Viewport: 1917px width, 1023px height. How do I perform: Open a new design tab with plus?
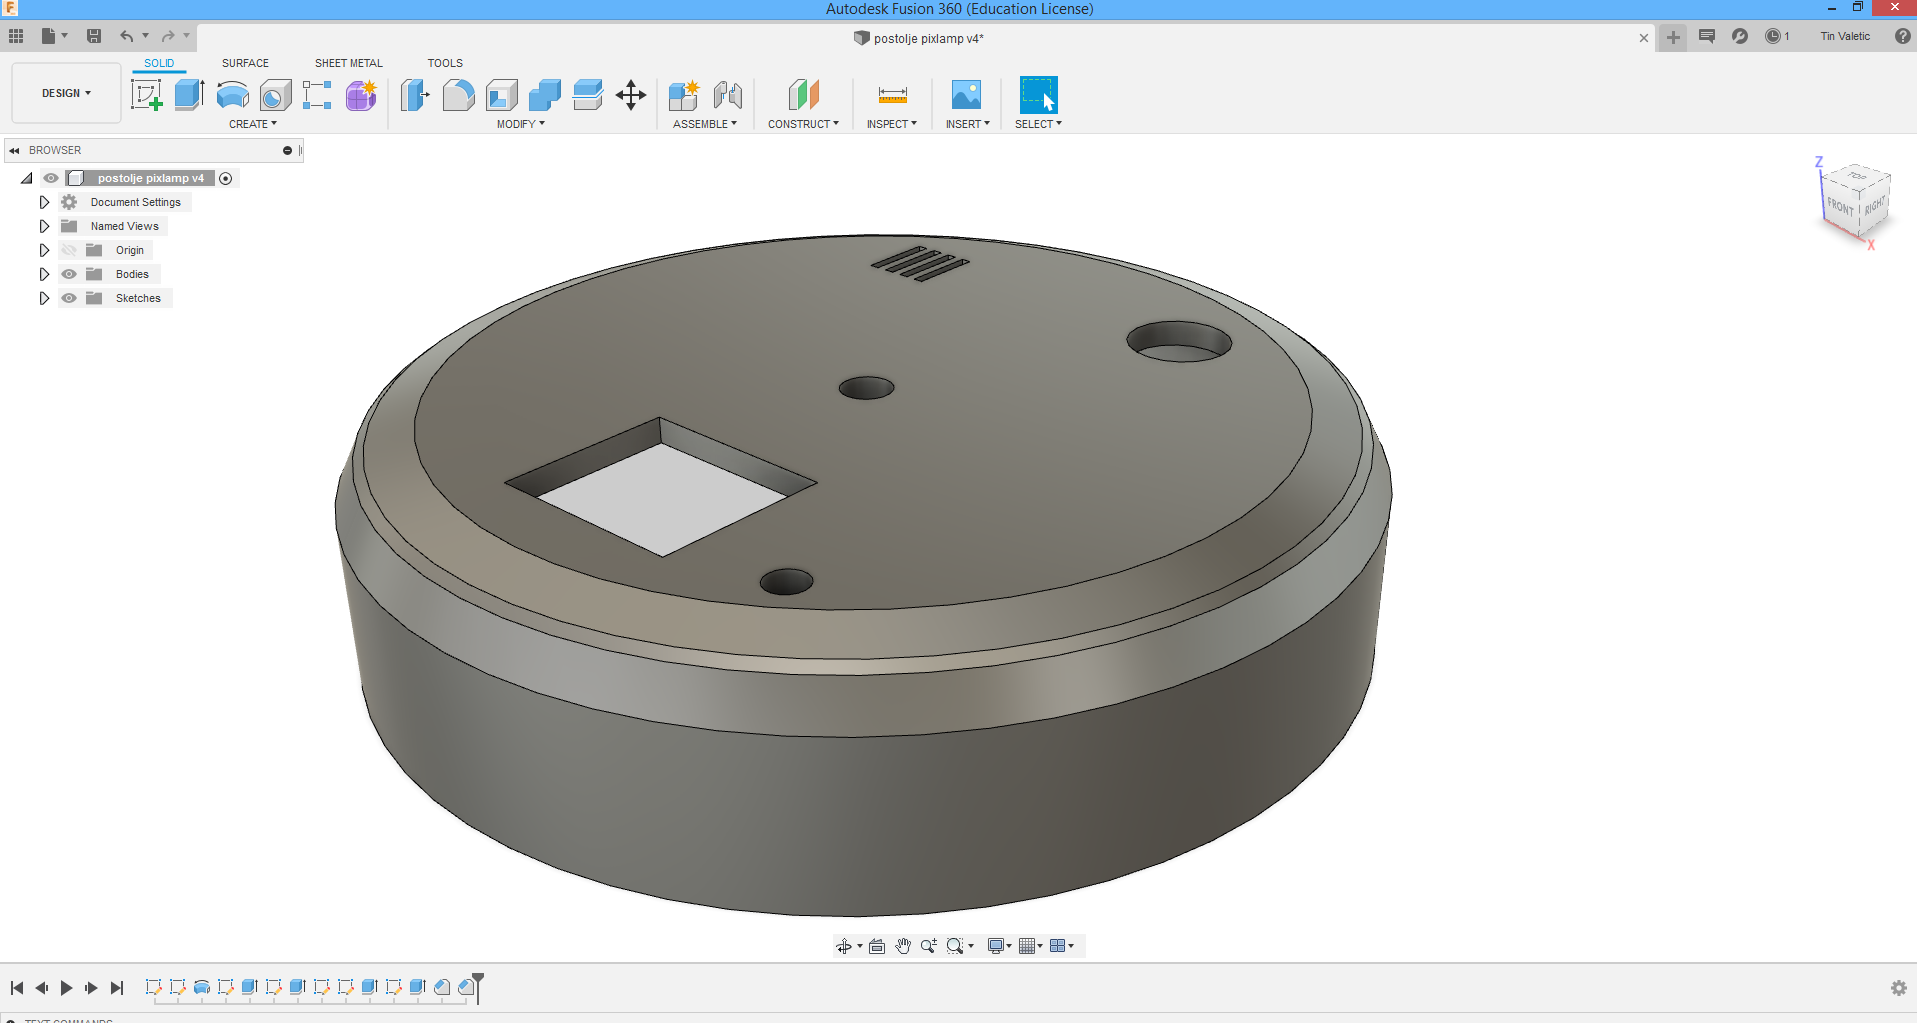[1673, 37]
